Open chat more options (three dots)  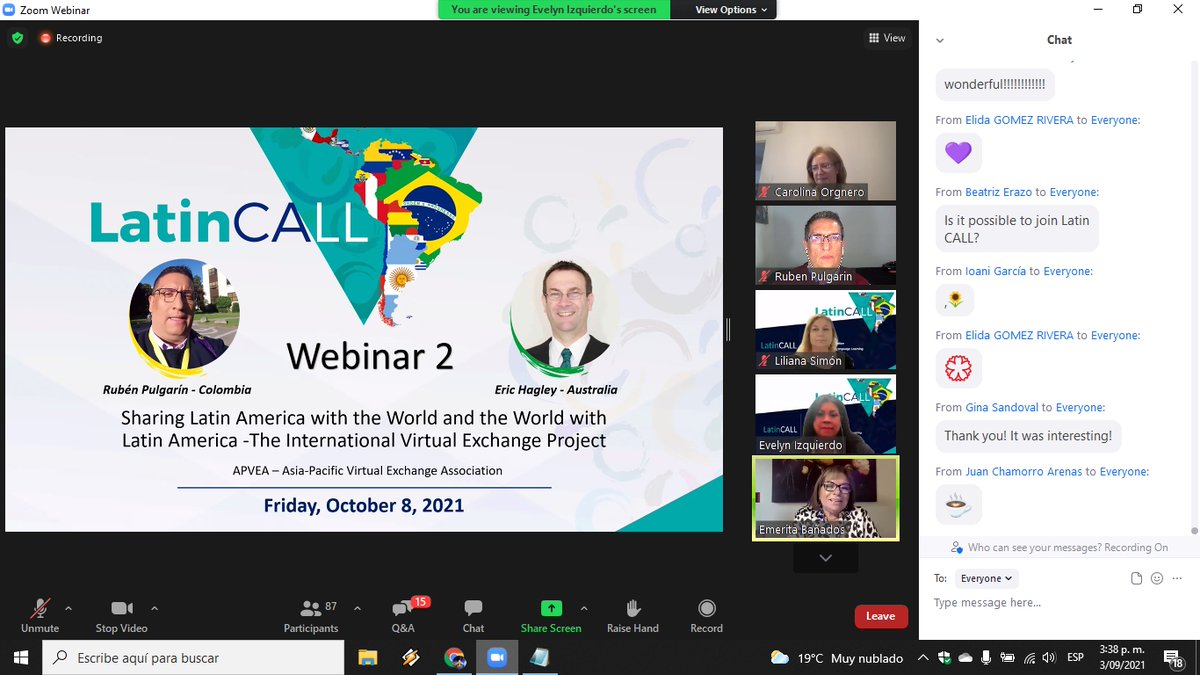pyautogui.click(x=1177, y=578)
